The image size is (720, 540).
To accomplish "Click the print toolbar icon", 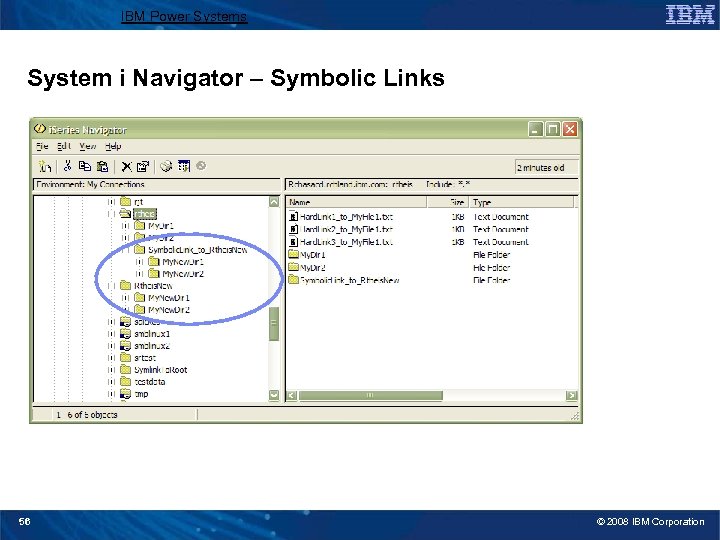I will (166, 166).
